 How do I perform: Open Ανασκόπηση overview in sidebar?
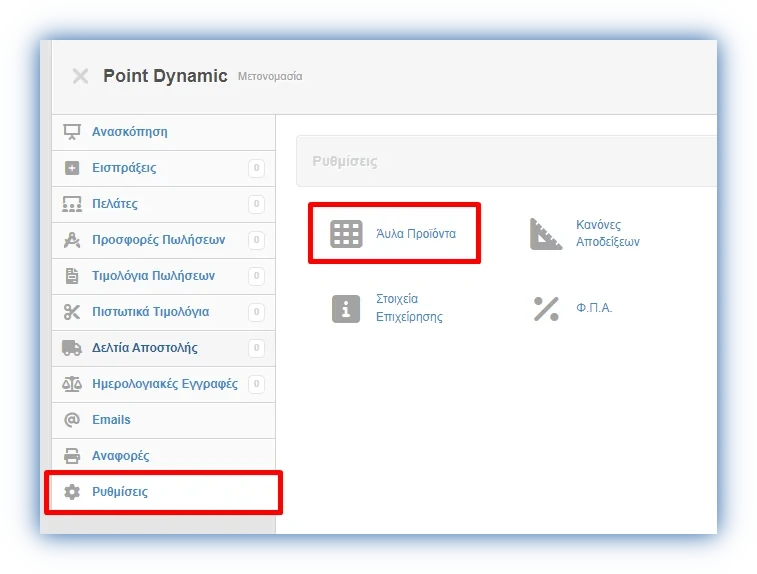coord(129,132)
